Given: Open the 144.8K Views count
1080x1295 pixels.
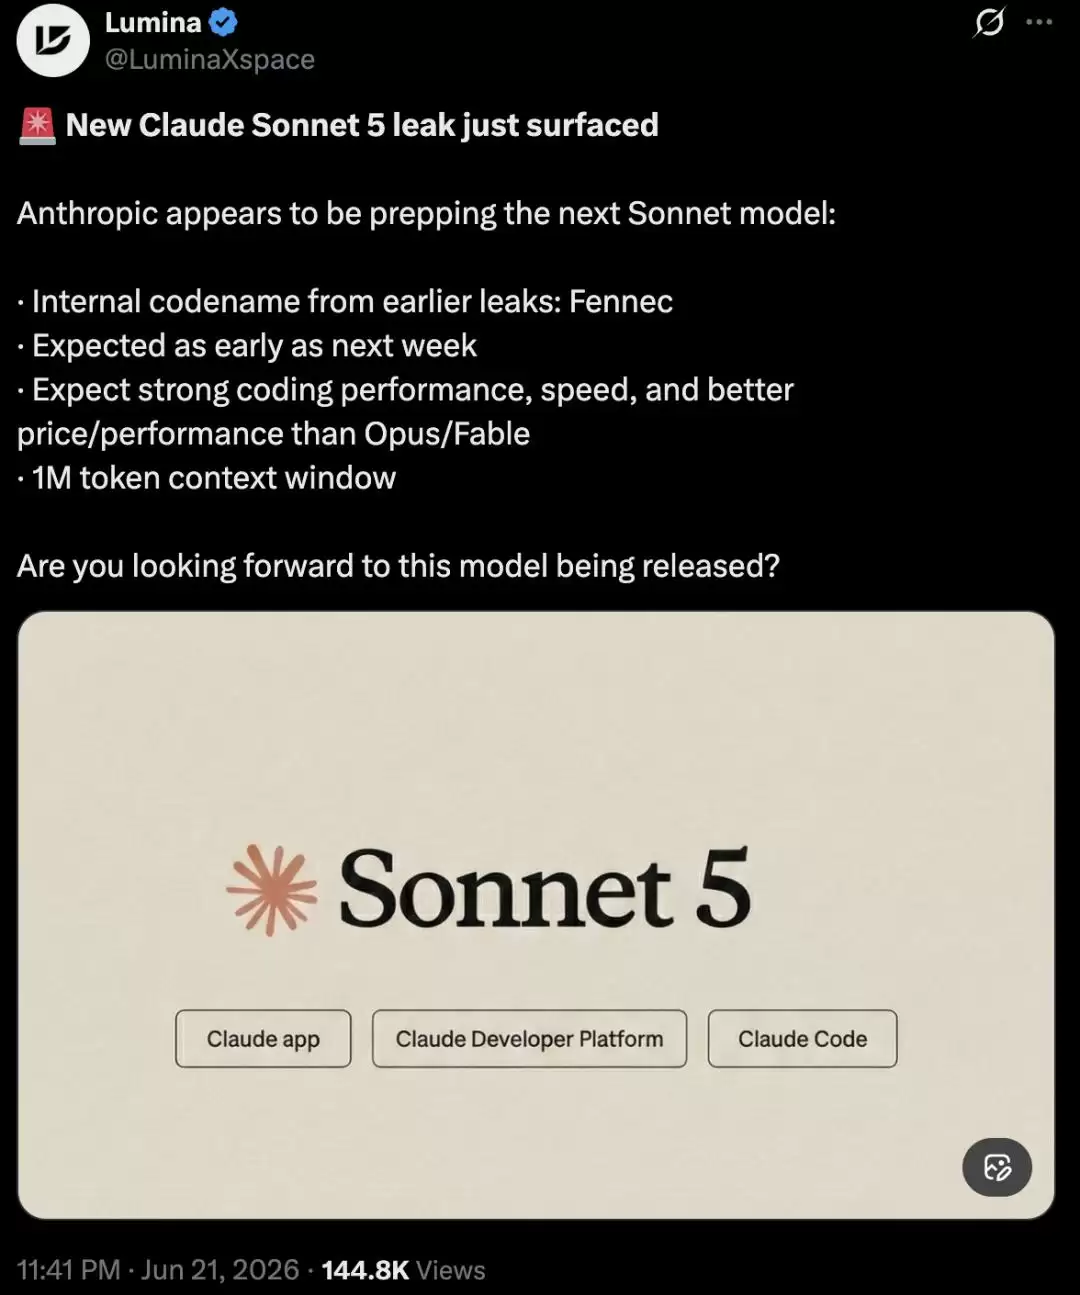Looking at the screenshot, I should pos(403,1270).
